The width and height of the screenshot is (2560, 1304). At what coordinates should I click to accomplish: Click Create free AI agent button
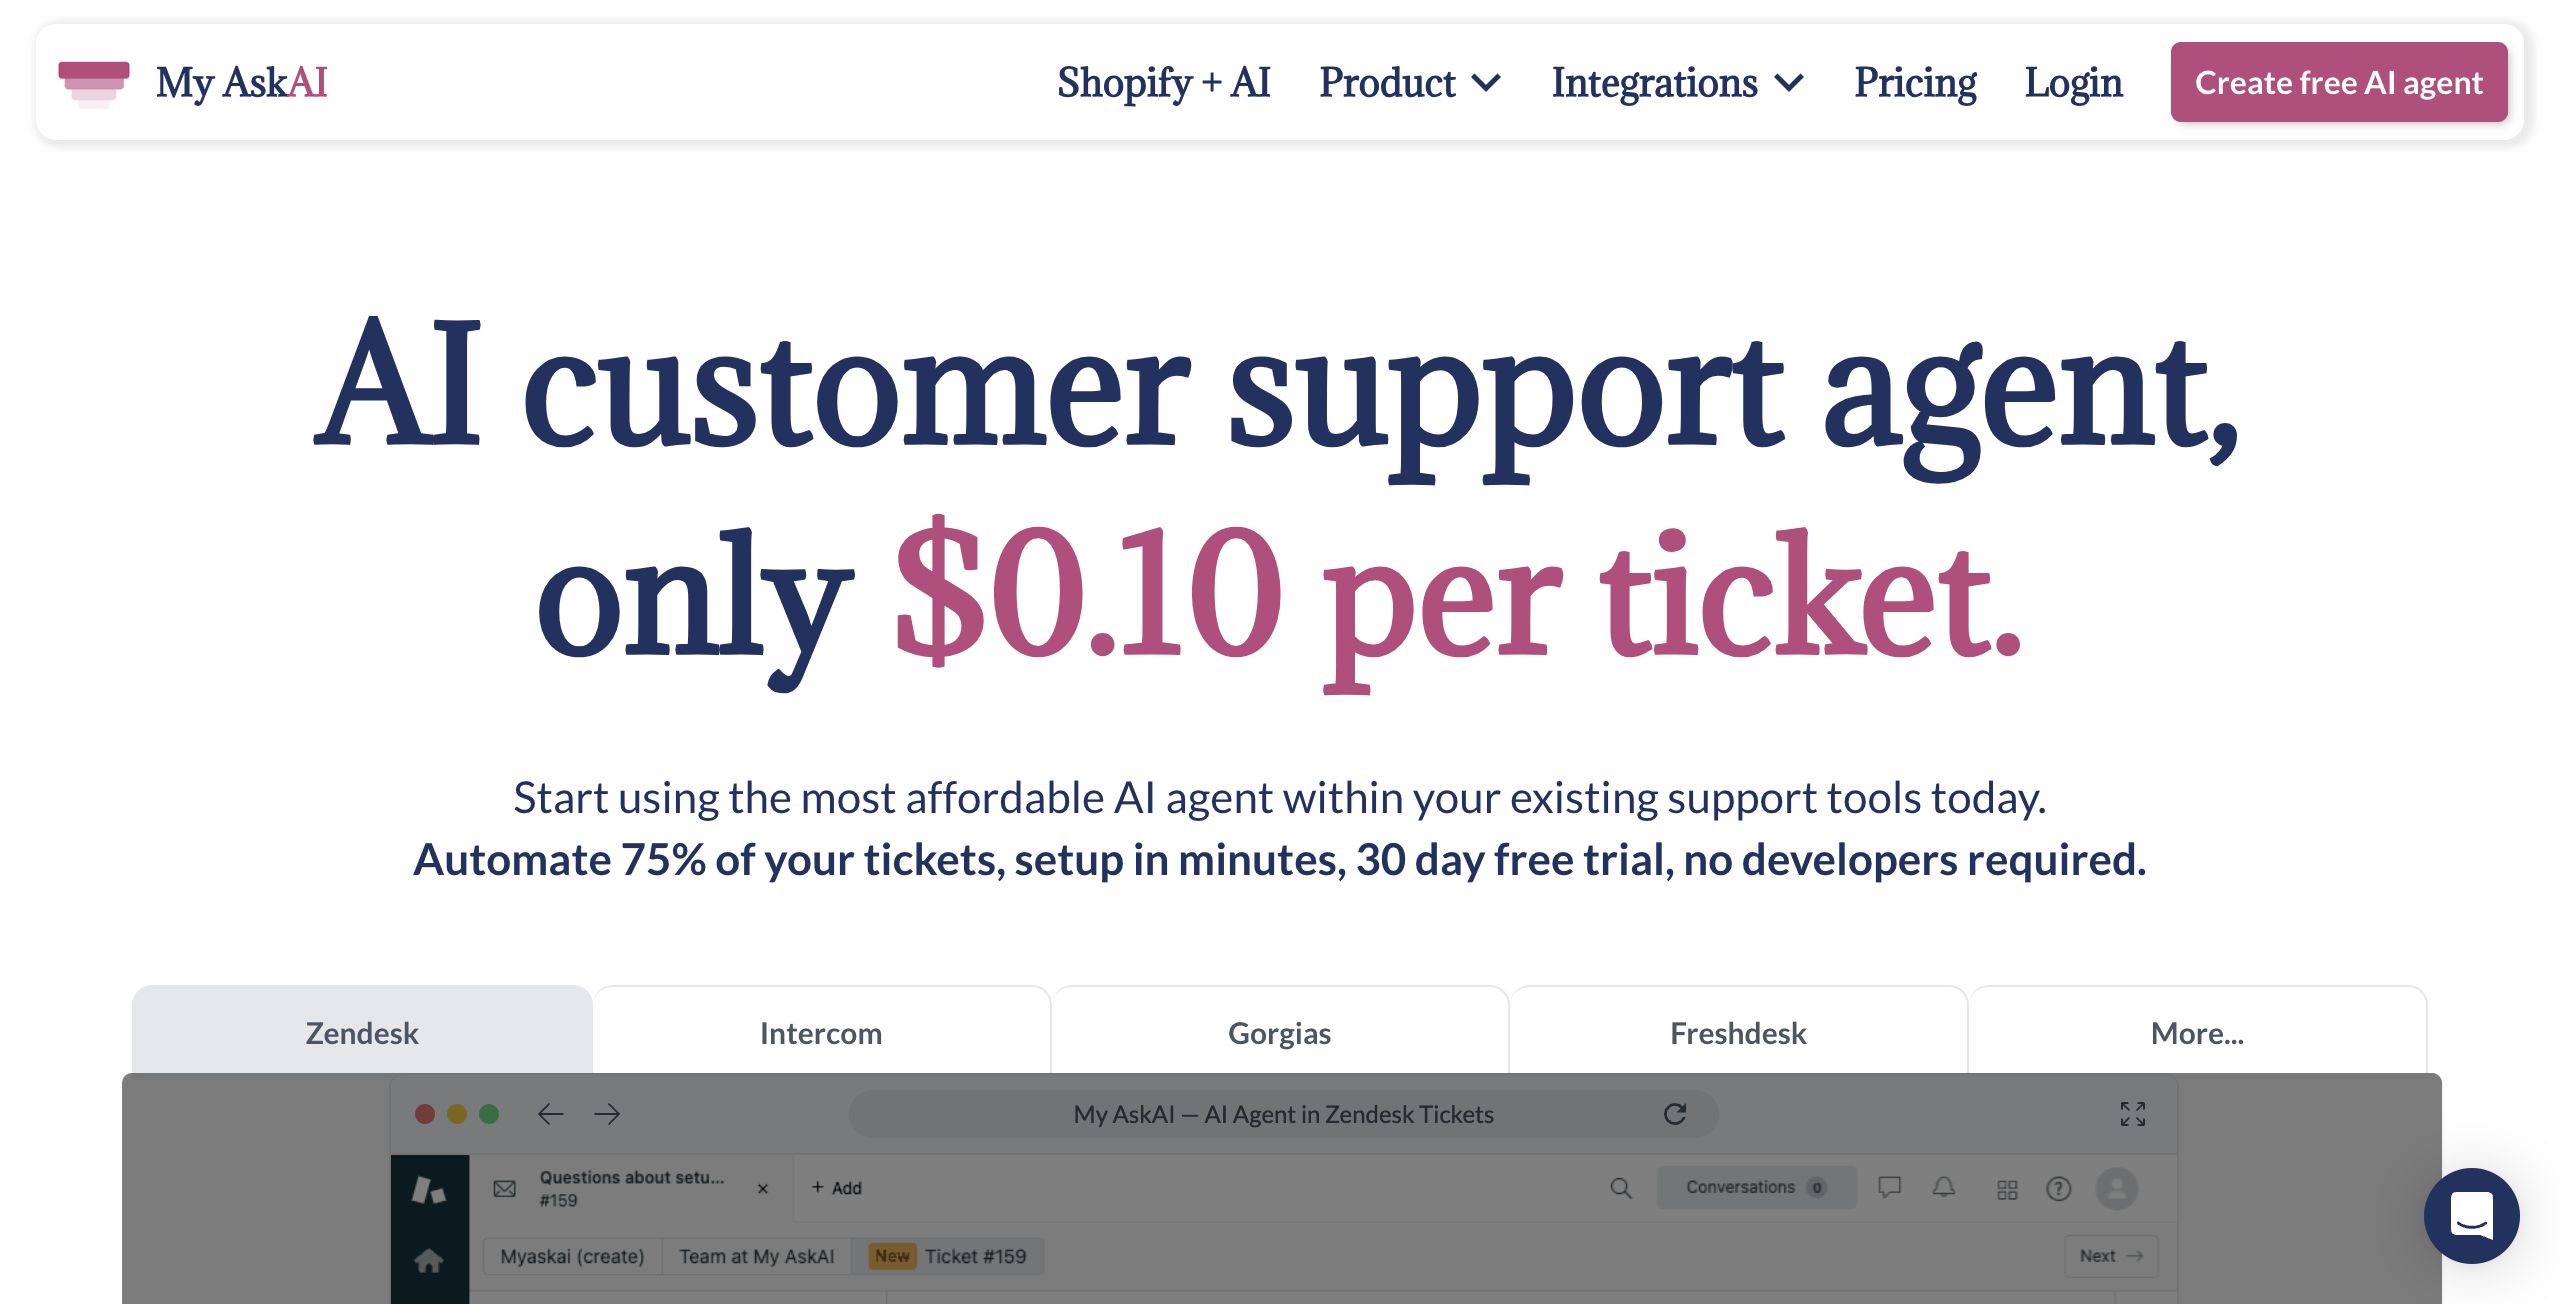[x=2338, y=82]
